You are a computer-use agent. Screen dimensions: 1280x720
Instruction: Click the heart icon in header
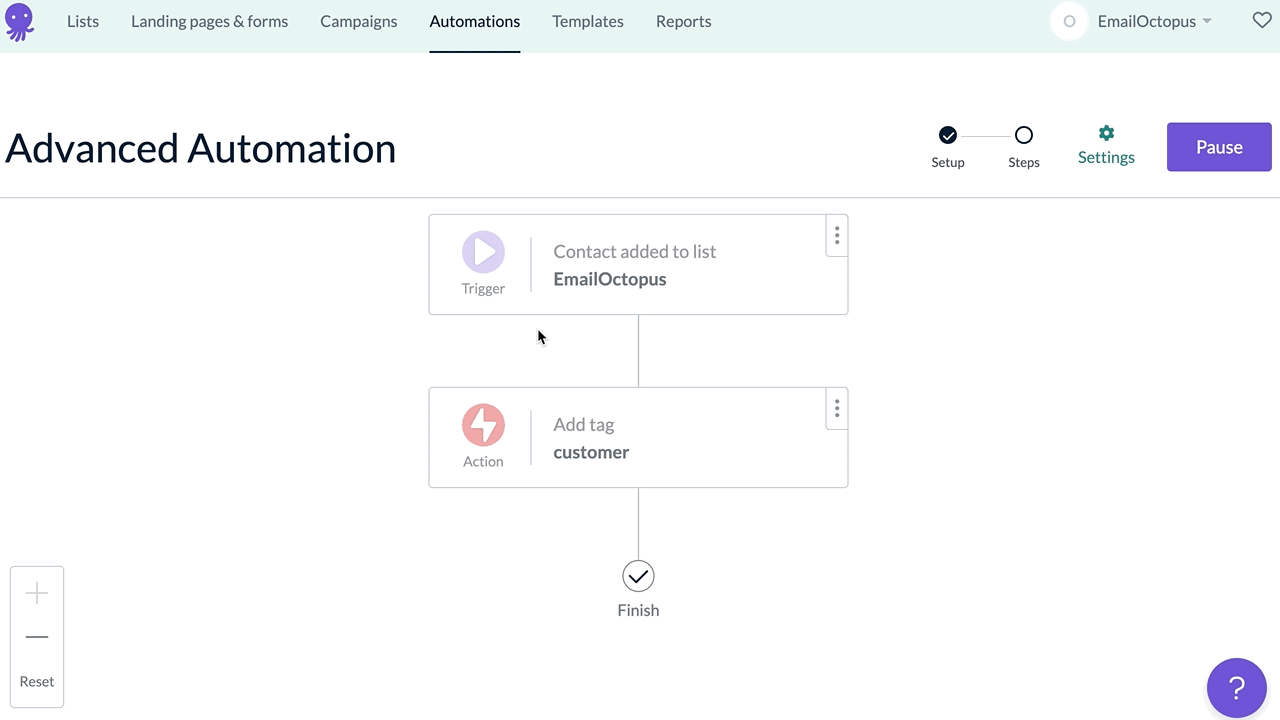[1262, 20]
